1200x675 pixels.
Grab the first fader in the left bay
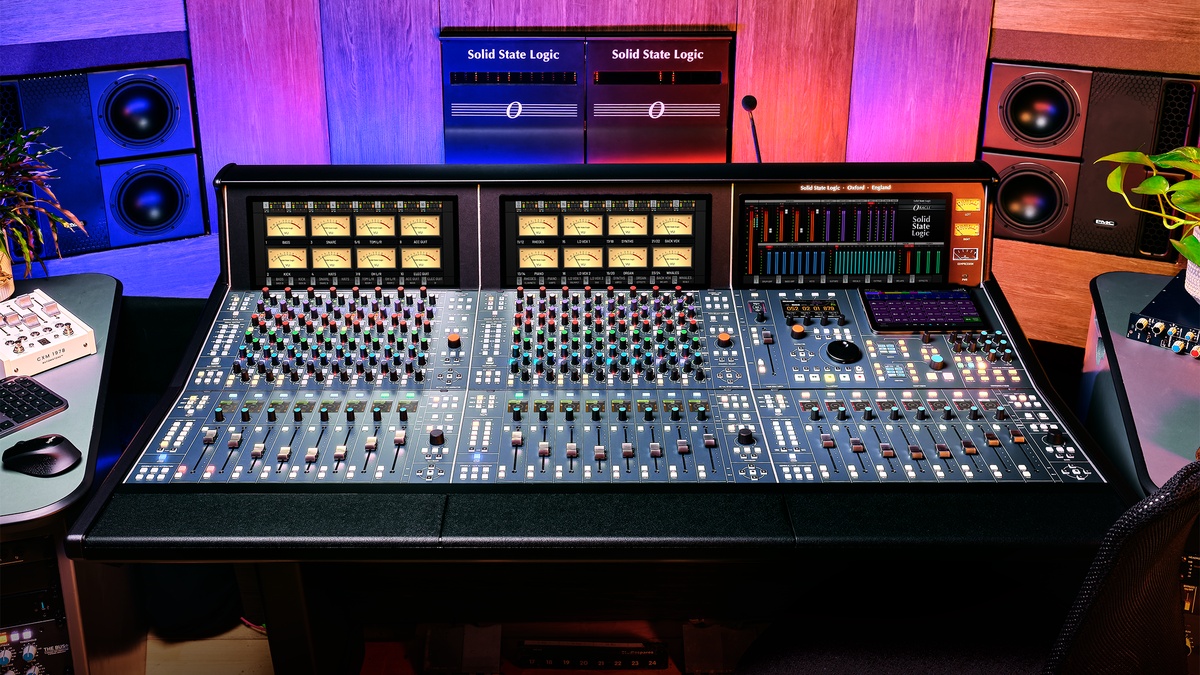click(x=210, y=437)
